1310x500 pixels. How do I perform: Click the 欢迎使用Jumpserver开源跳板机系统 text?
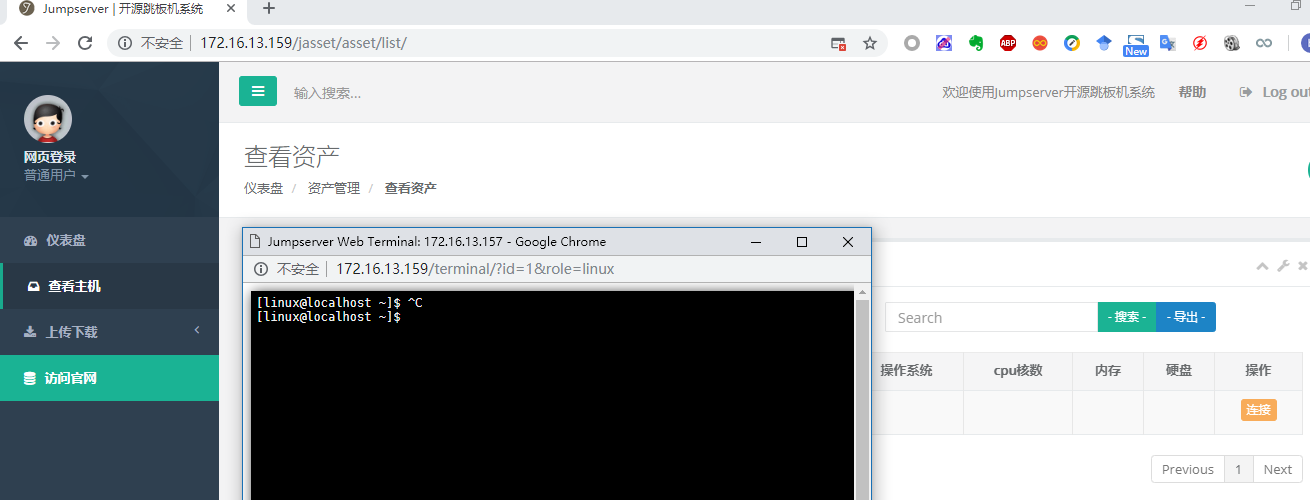click(x=1048, y=92)
